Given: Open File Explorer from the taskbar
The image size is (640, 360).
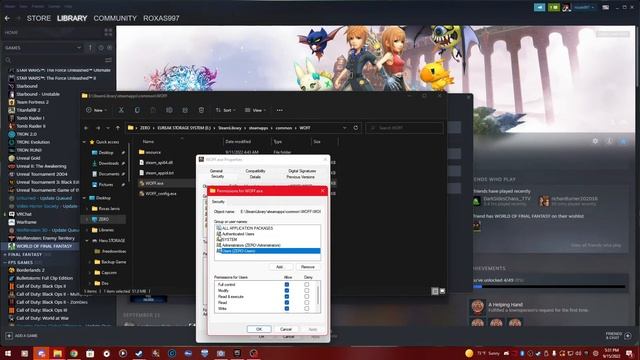Looking at the screenshot, I should (57, 353).
